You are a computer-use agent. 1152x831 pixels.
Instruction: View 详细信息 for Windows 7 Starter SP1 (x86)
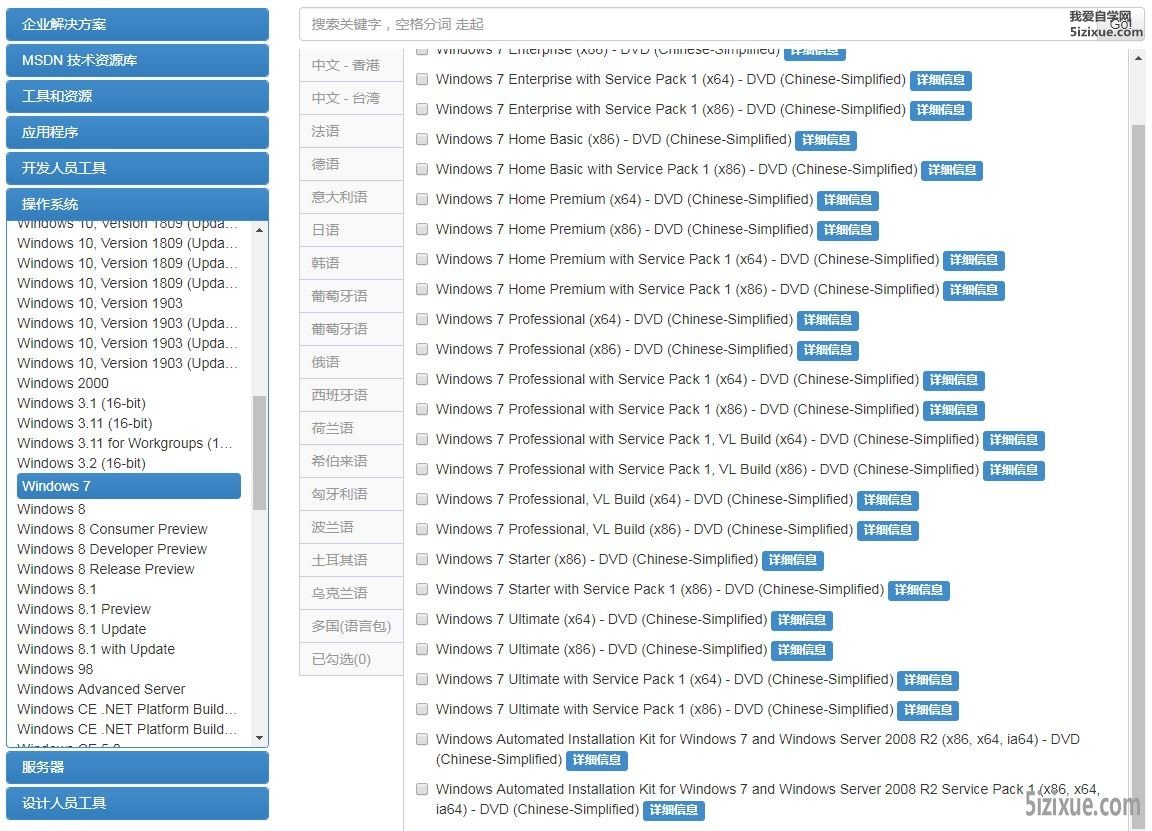pos(919,590)
